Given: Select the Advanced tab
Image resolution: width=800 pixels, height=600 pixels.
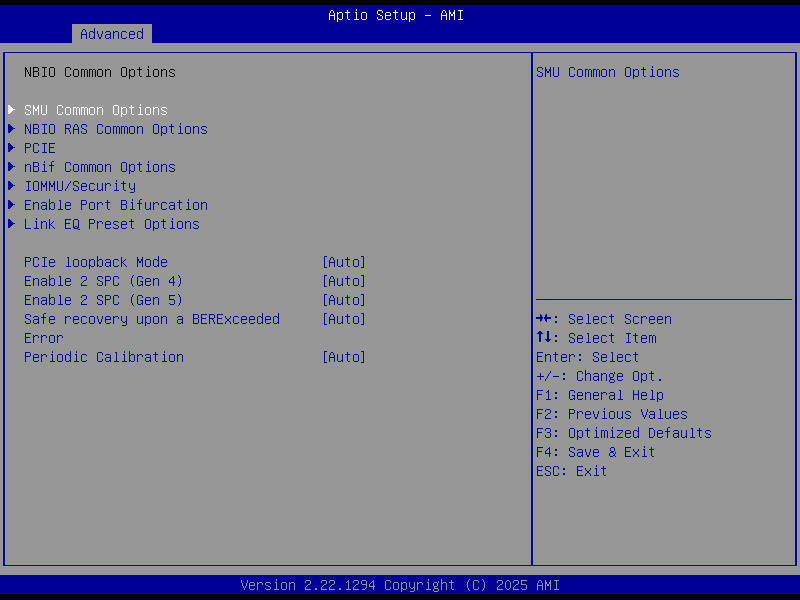Looking at the screenshot, I should click(111, 33).
